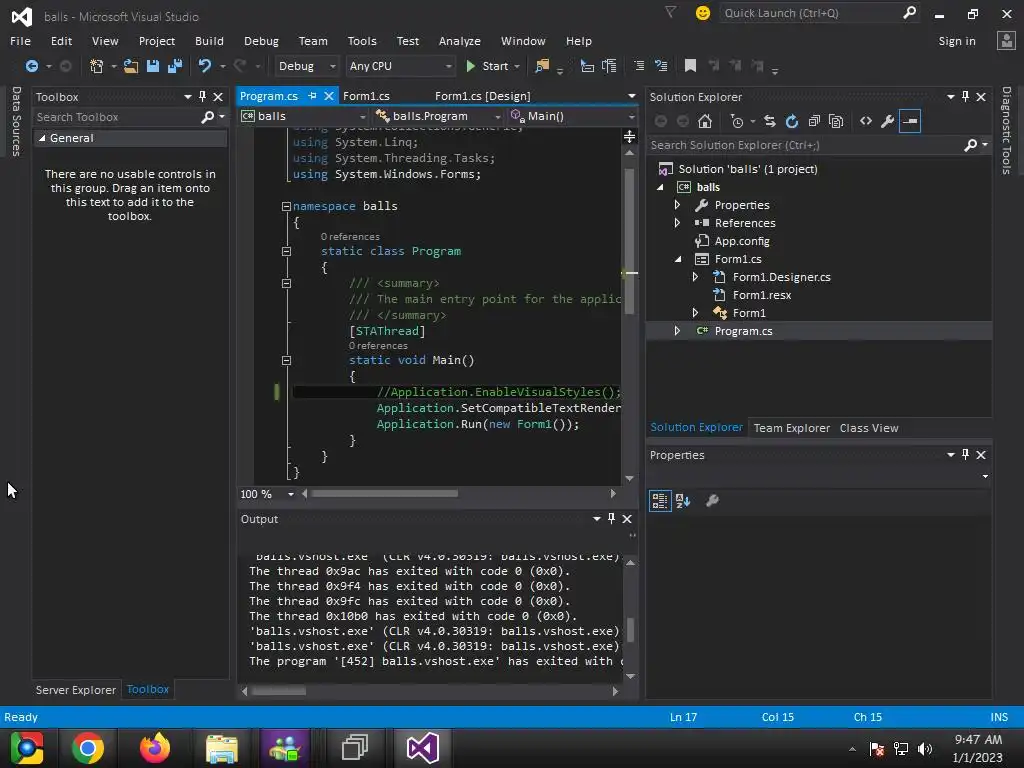Image resolution: width=1024 pixels, height=768 pixels.
Task: Collapse the General group in Toolbox
Action: pos(42,138)
